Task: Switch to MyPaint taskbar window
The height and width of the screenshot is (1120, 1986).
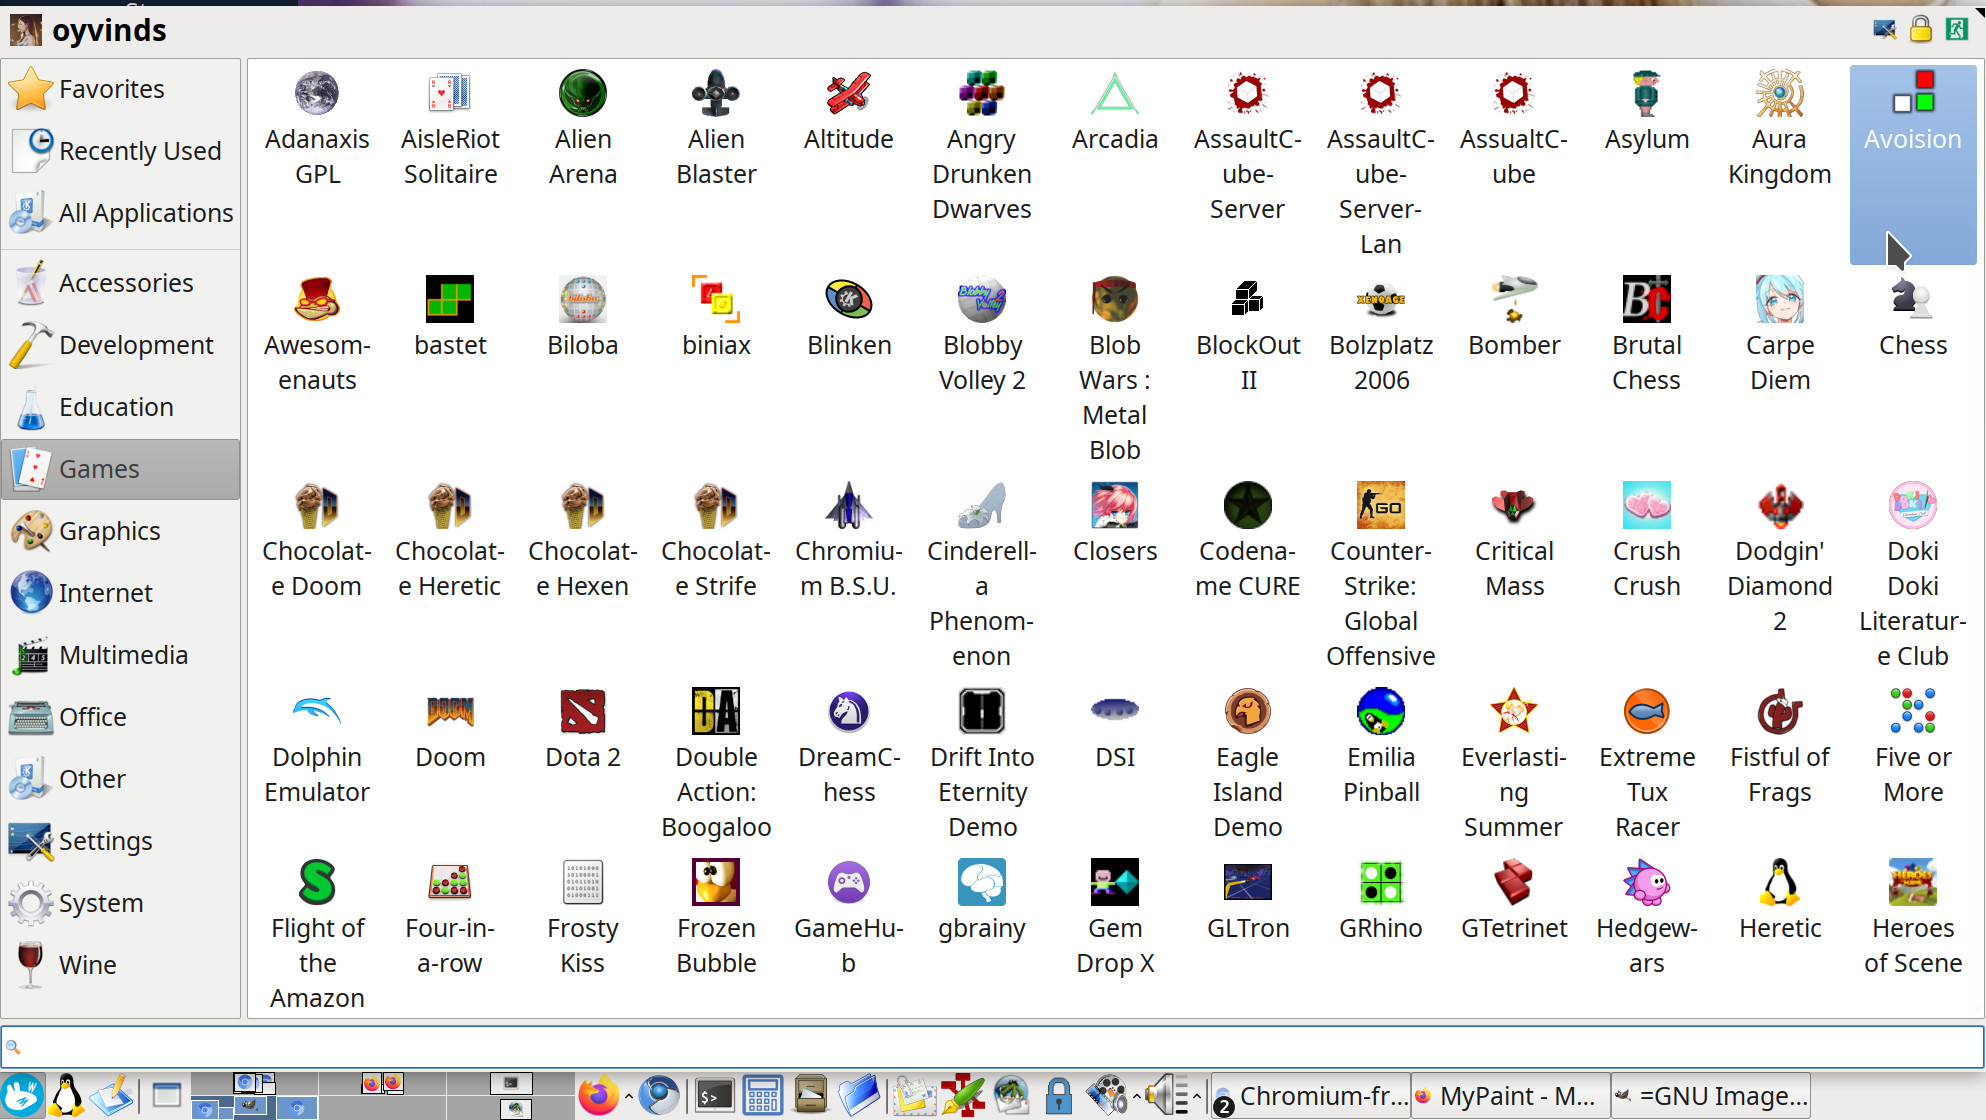Action: pyautogui.click(x=1510, y=1096)
